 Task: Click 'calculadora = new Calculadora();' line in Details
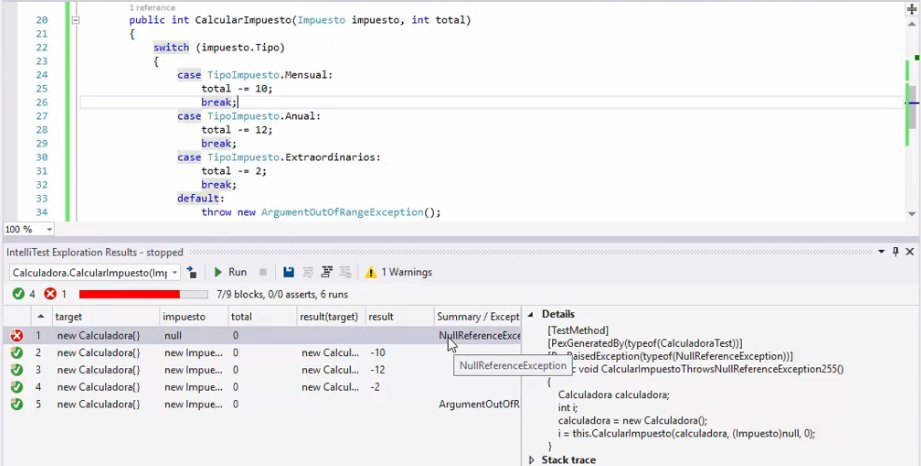pyautogui.click(x=633, y=421)
